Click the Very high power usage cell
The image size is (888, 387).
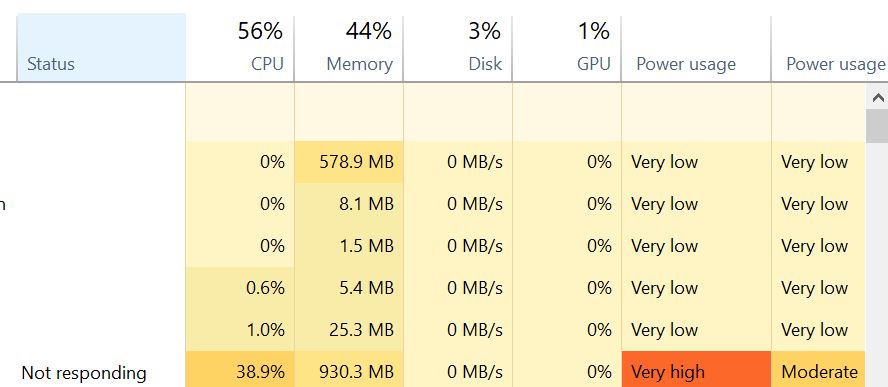pyautogui.click(x=696, y=372)
